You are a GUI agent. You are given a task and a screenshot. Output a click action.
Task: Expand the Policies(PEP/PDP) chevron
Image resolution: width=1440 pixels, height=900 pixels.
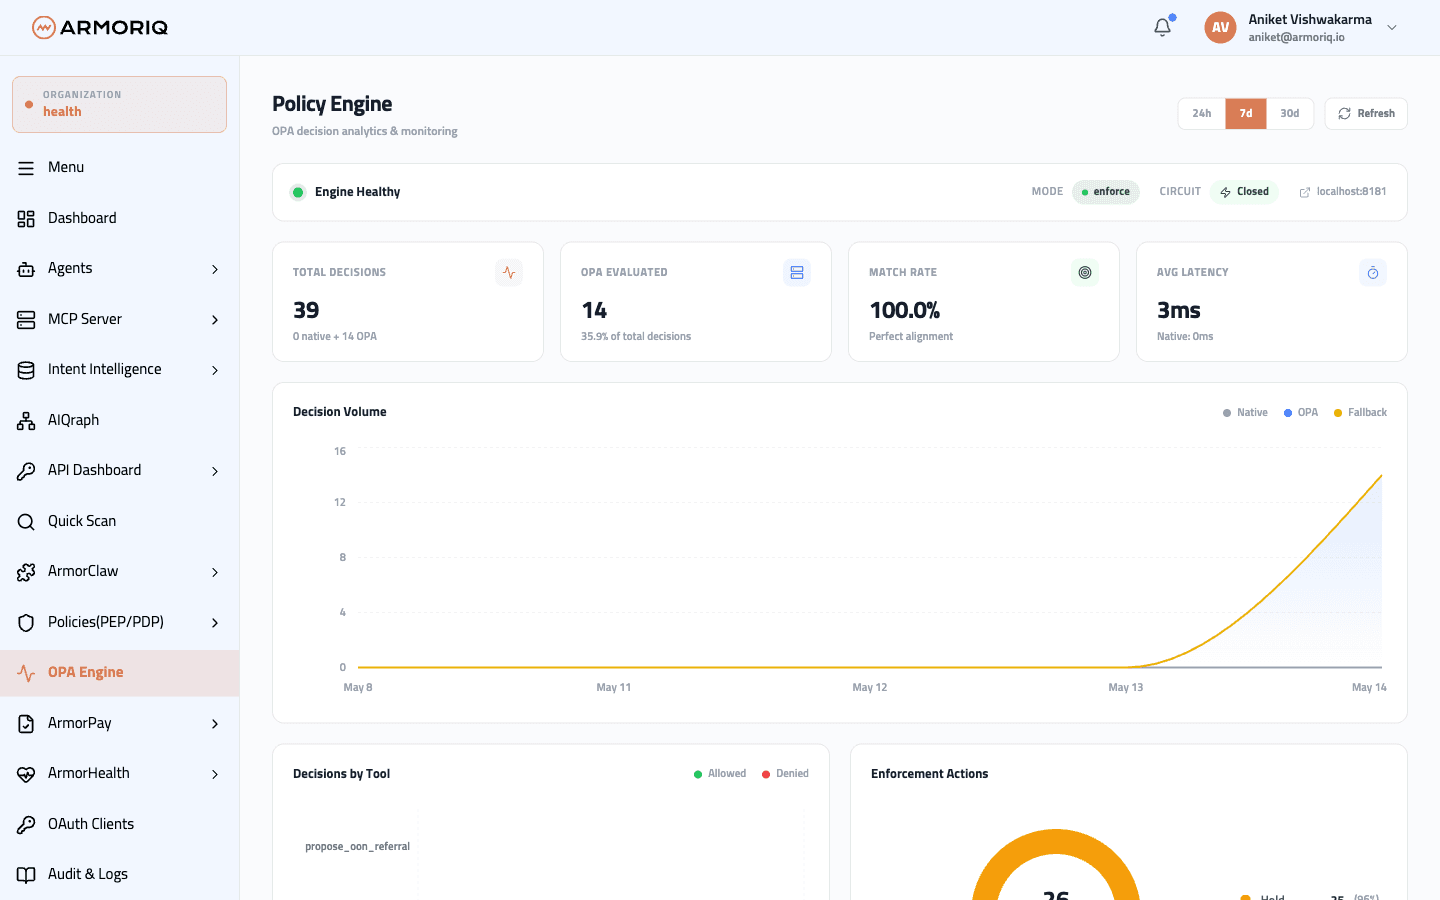pyautogui.click(x=215, y=623)
